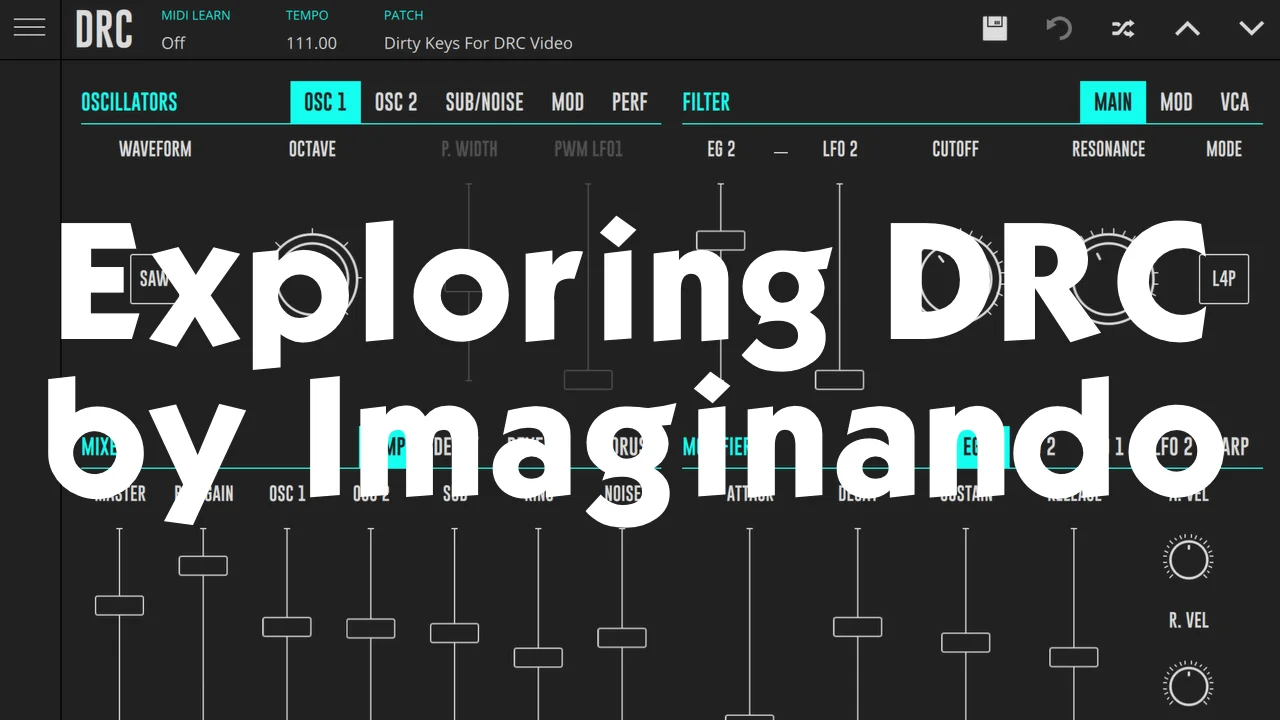The width and height of the screenshot is (1280, 720).
Task: Toggle MIDI Learn Off value
Action: [173, 43]
